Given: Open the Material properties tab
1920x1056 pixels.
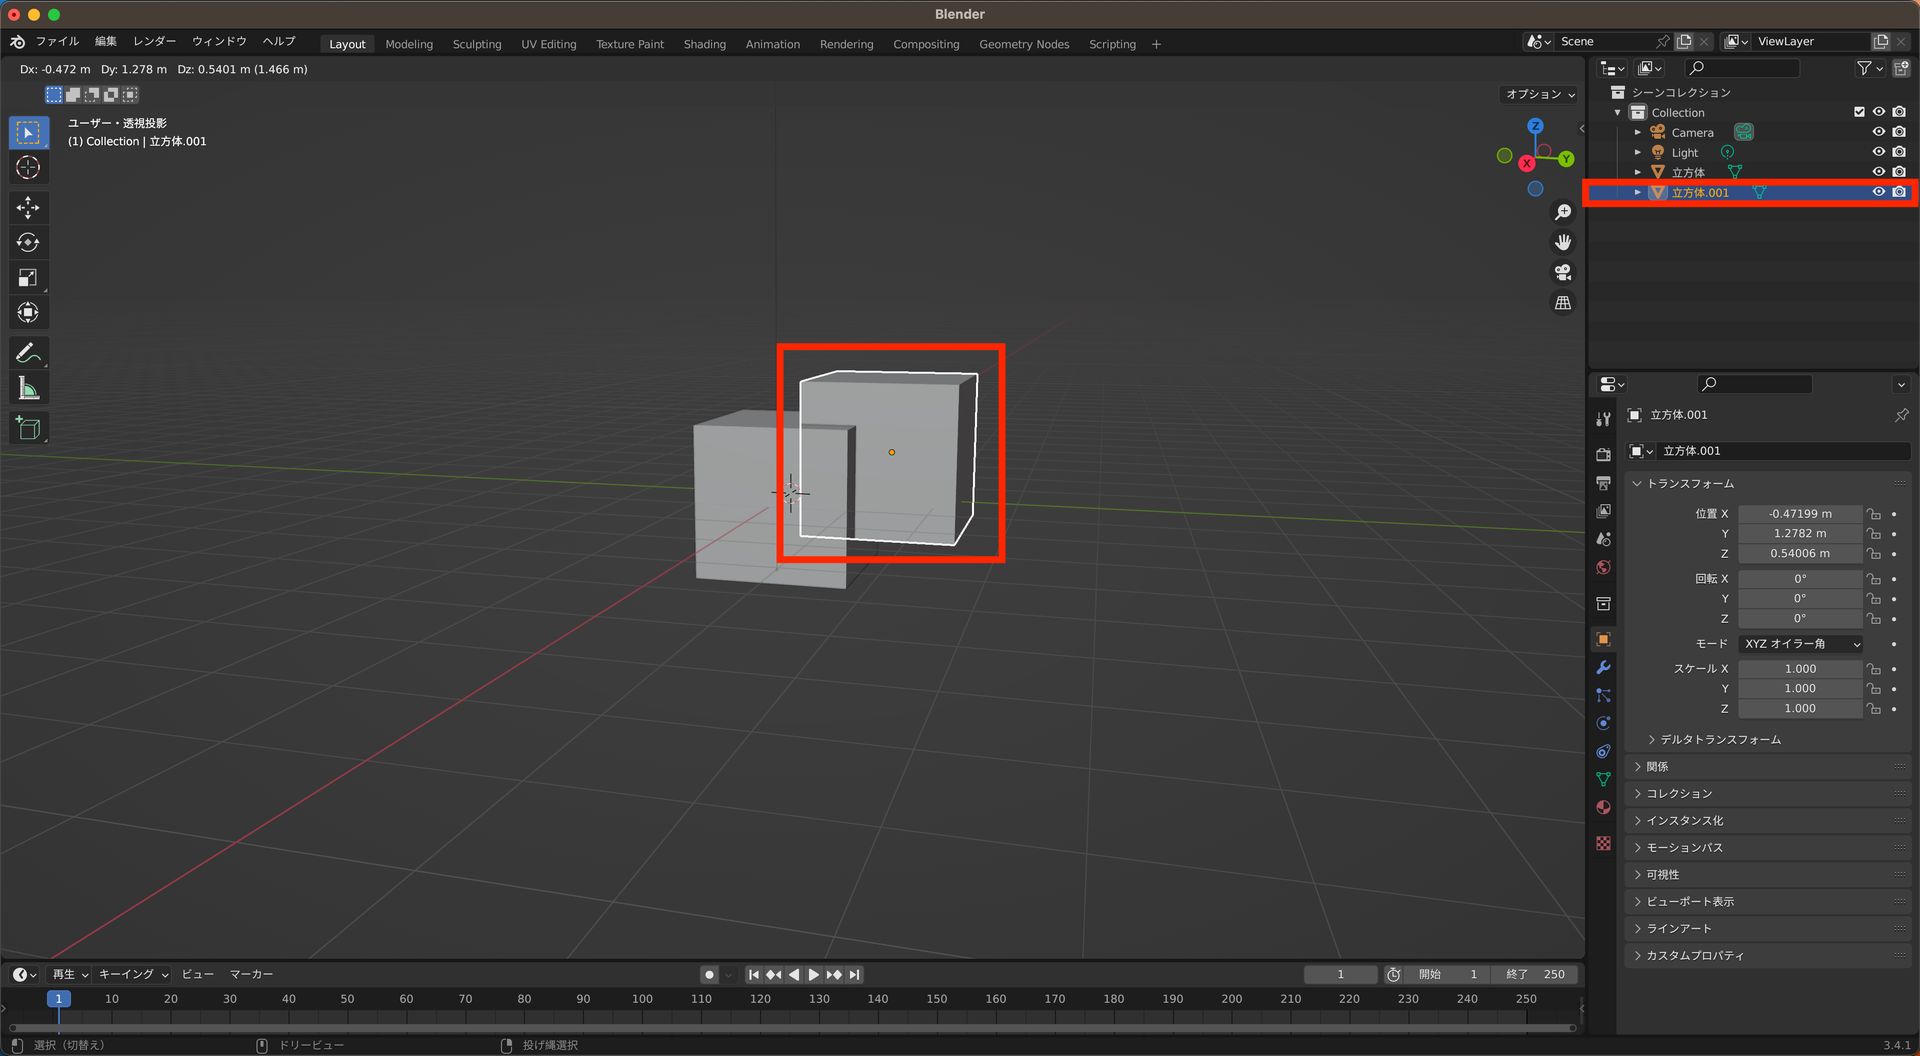Looking at the screenshot, I should tap(1603, 807).
